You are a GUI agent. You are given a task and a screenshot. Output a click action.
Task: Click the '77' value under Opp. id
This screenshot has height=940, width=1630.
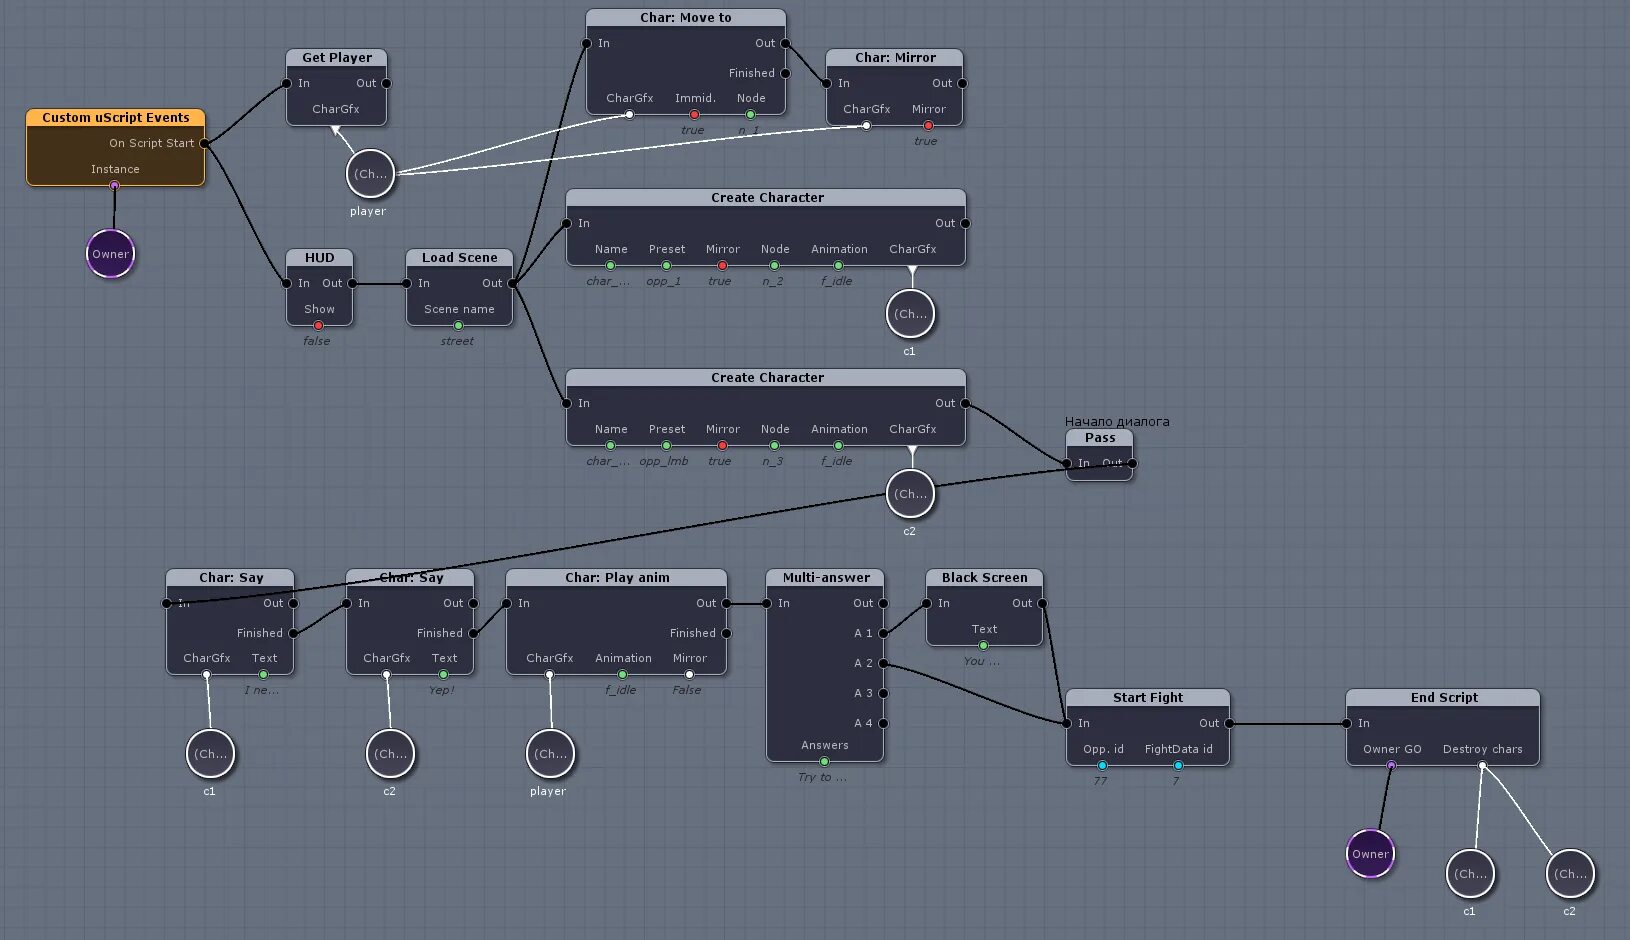coord(1100,781)
